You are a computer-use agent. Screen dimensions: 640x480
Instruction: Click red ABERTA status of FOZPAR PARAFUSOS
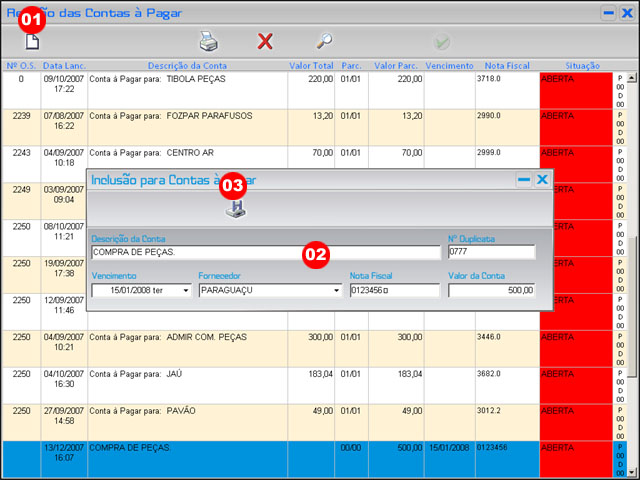574,126
